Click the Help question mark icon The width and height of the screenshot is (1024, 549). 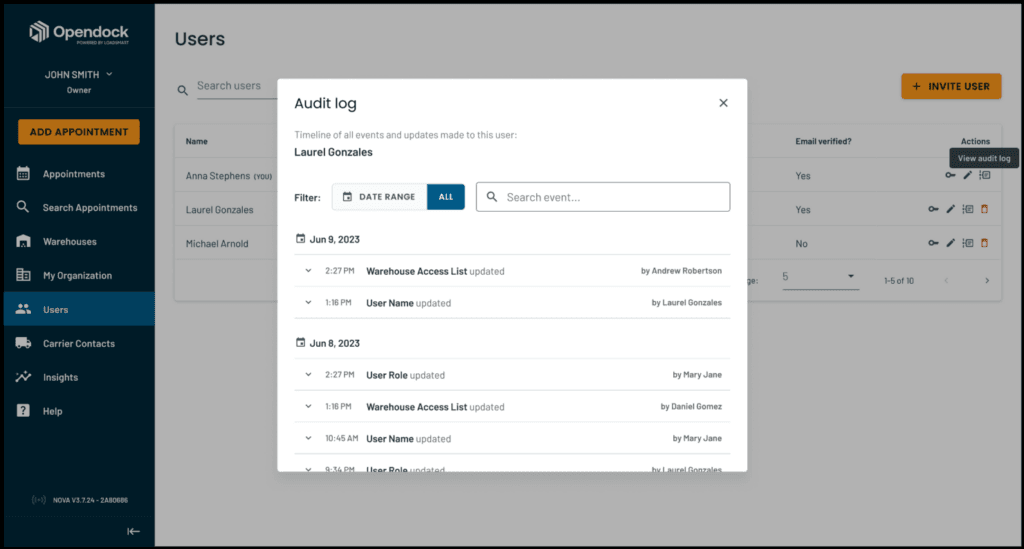(24, 411)
